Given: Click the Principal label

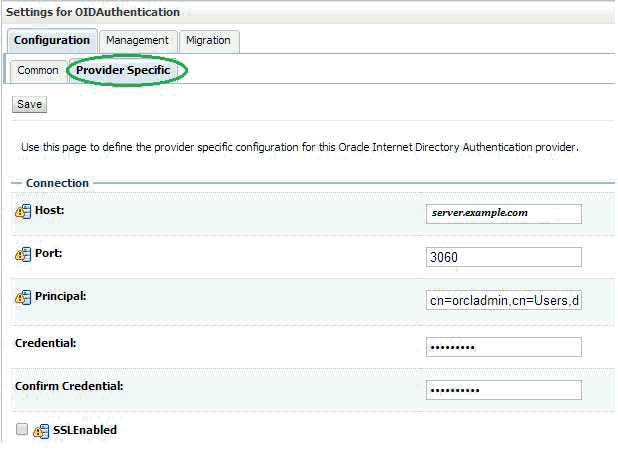Looking at the screenshot, I should pos(61,296).
